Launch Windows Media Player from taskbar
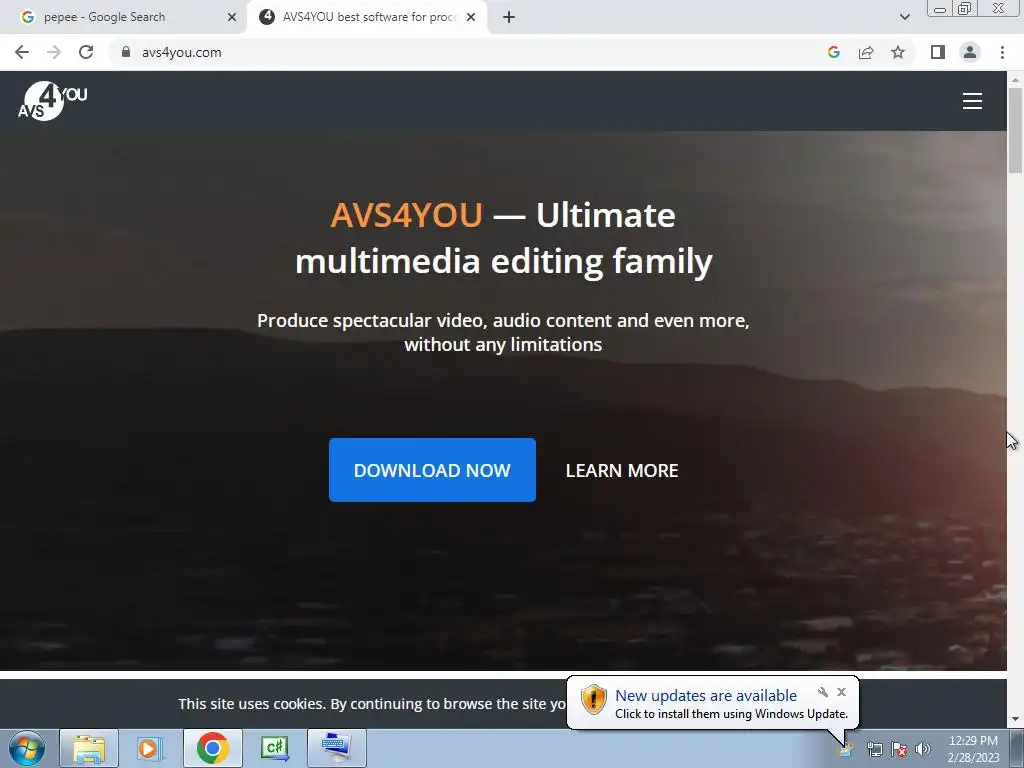Screen dimensions: 1024x768 click(150, 748)
